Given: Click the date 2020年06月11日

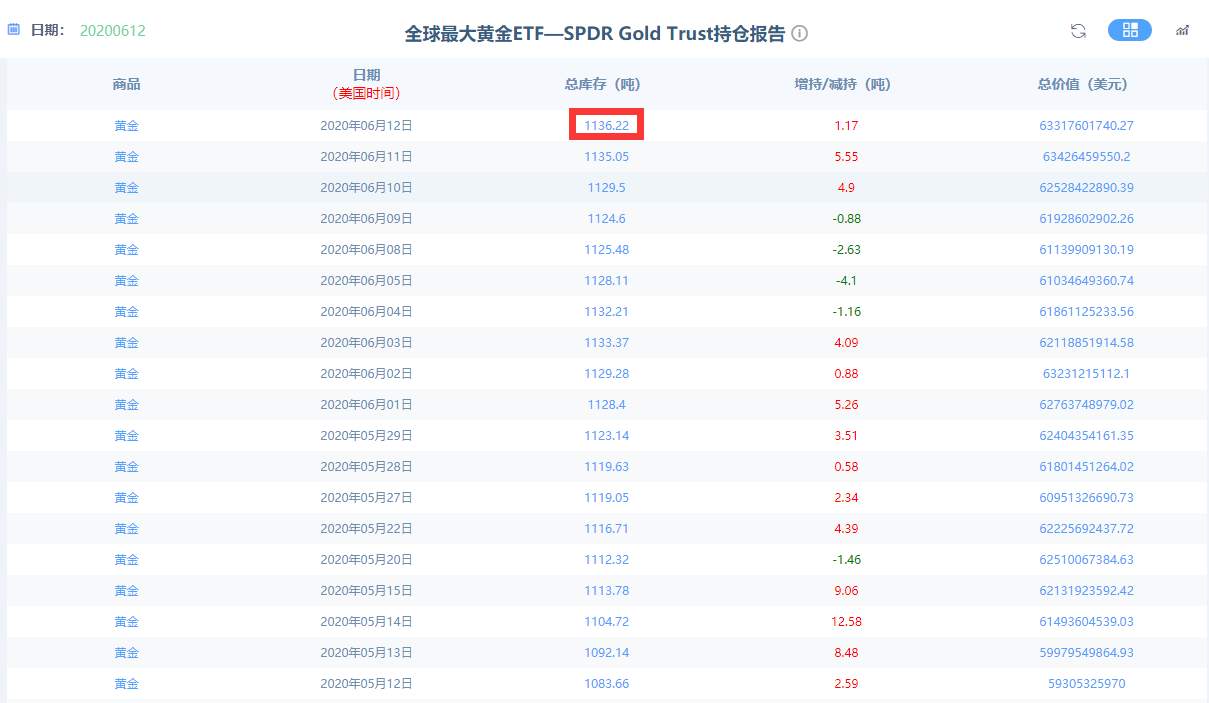Looking at the screenshot, I should (x=367, y=157).
